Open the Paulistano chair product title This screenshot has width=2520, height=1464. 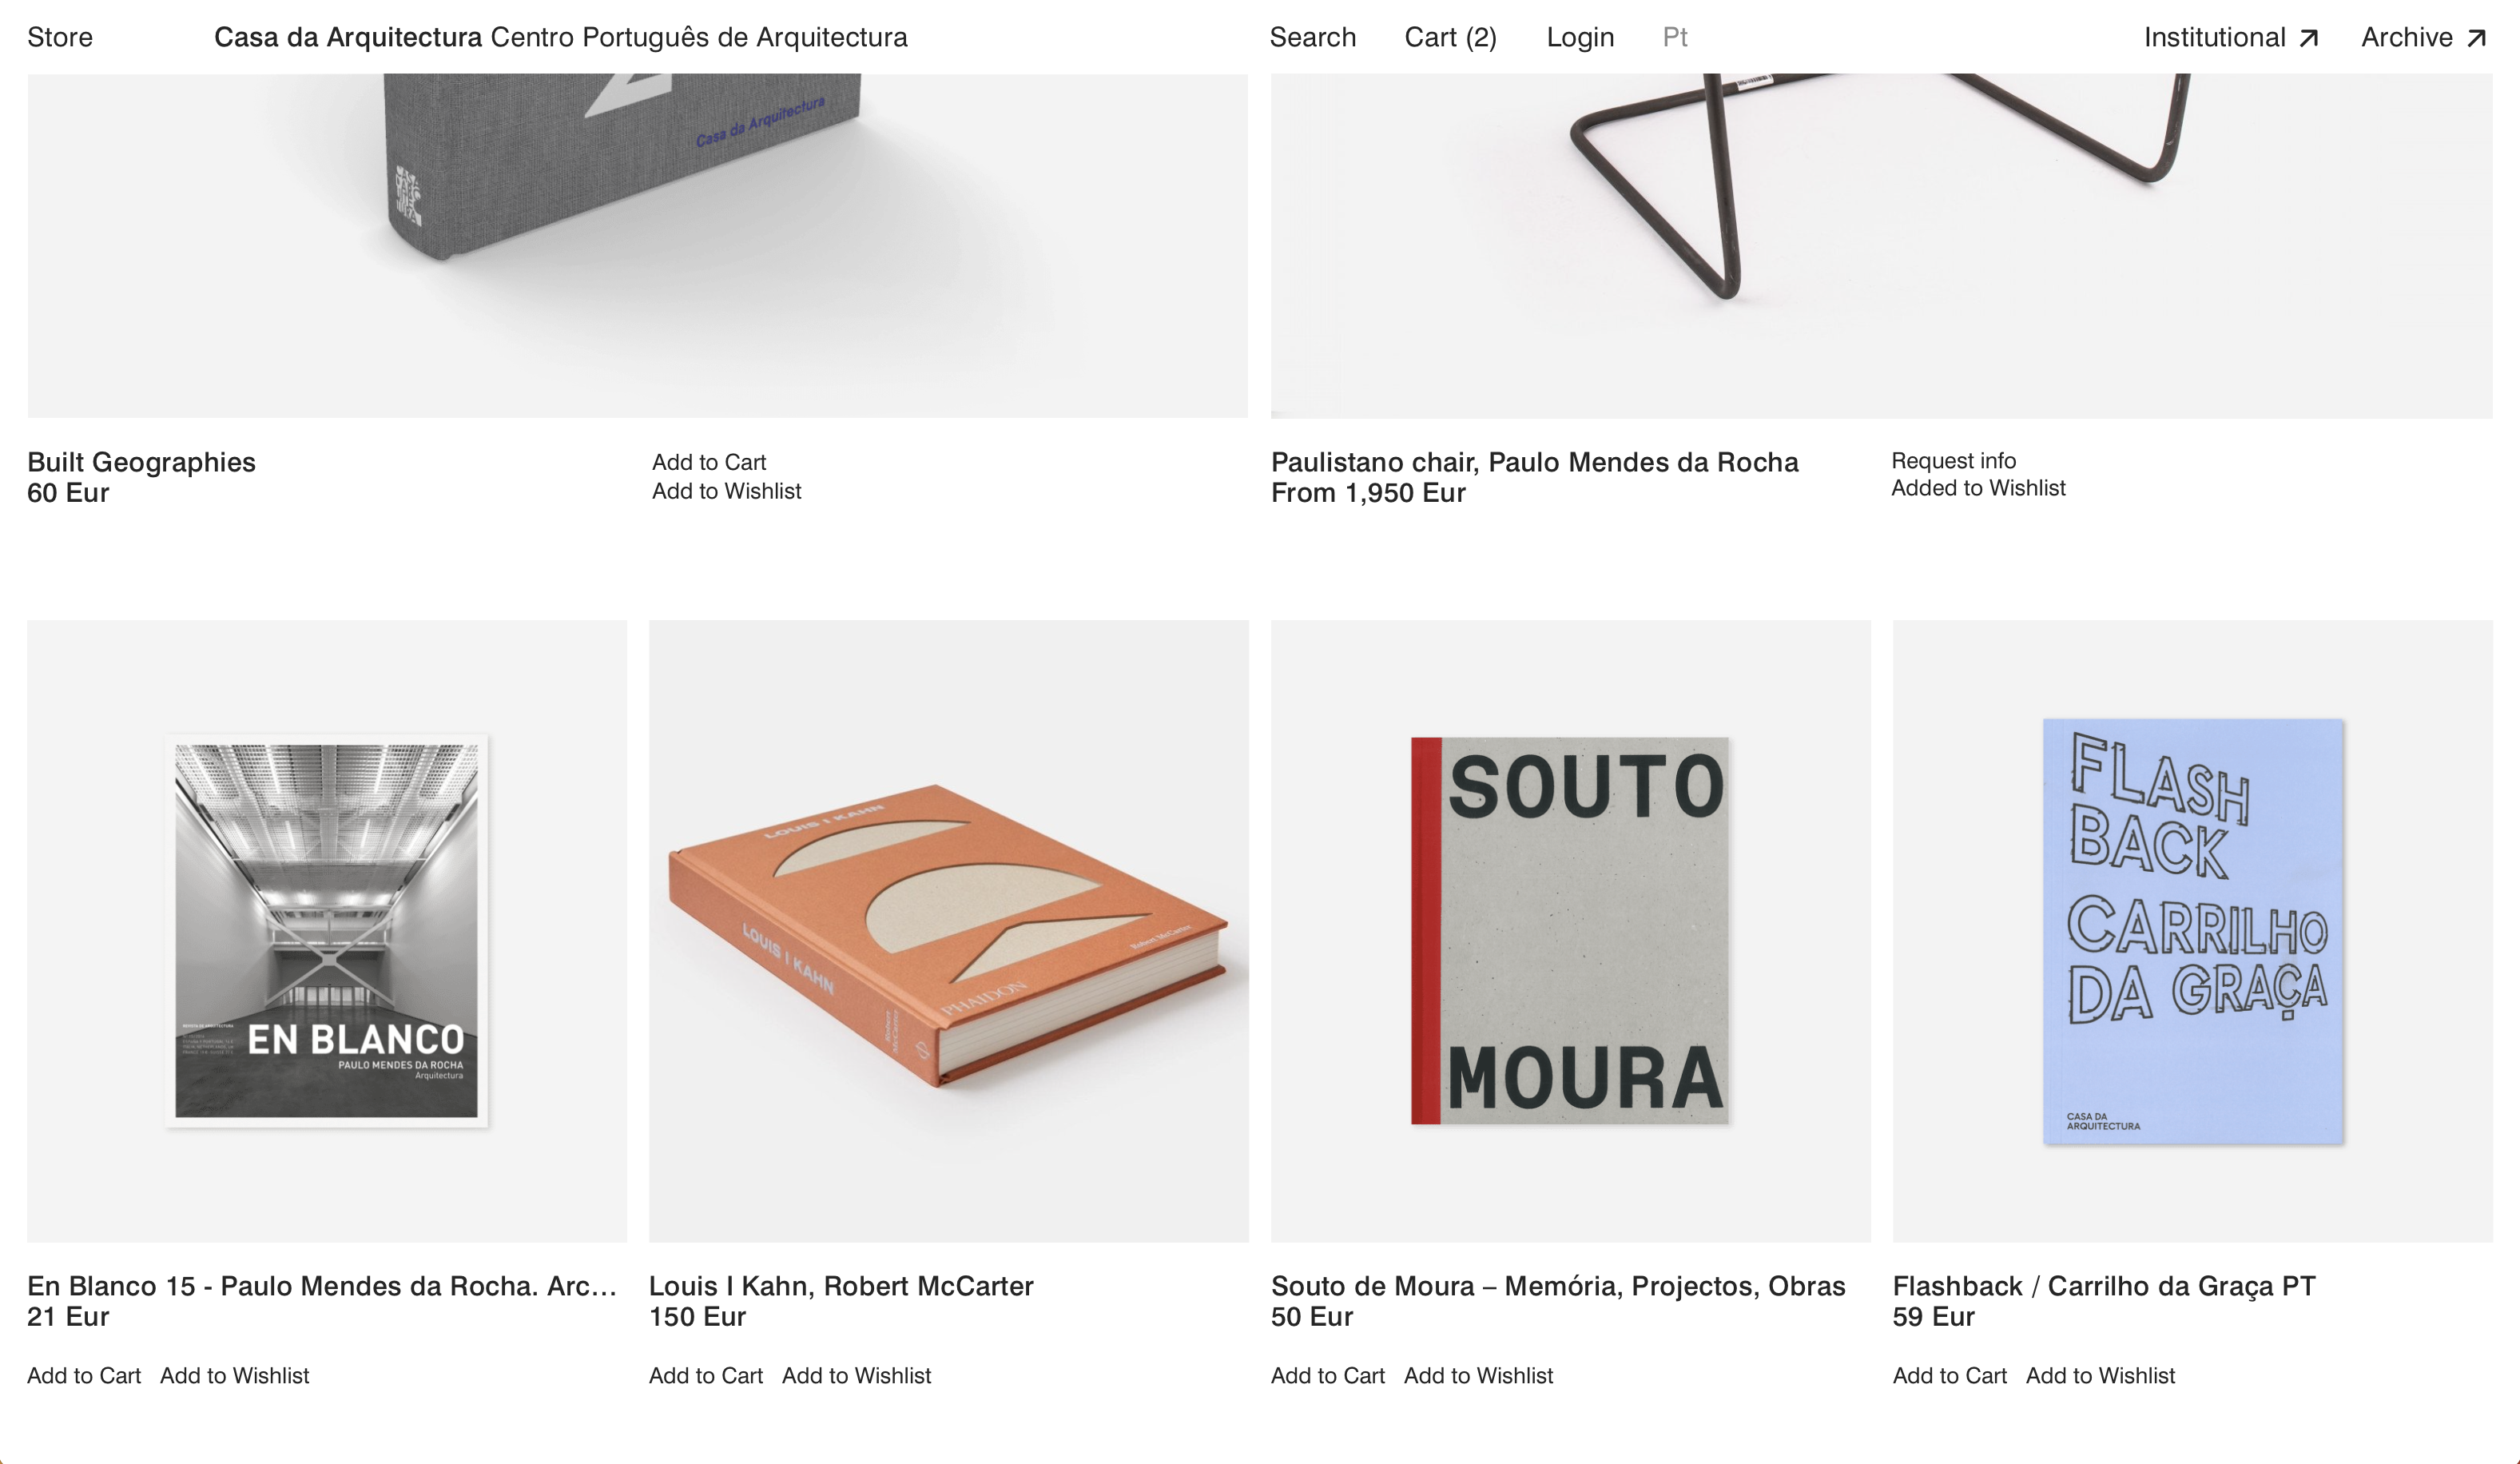pos(1534,462)
